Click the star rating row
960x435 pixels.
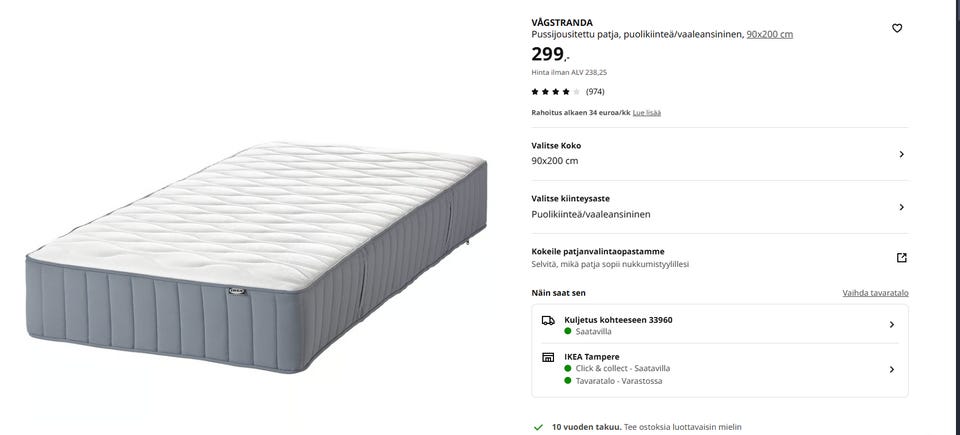(555, 91)
